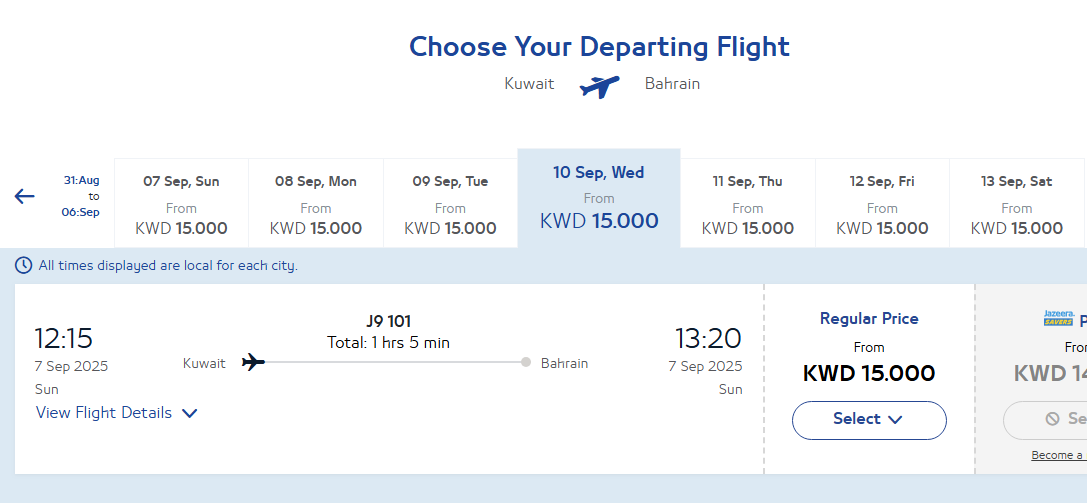Expand View Flight Details chevron
The width and height of the screenshot is (1087, 503).
tap(189, 414)
